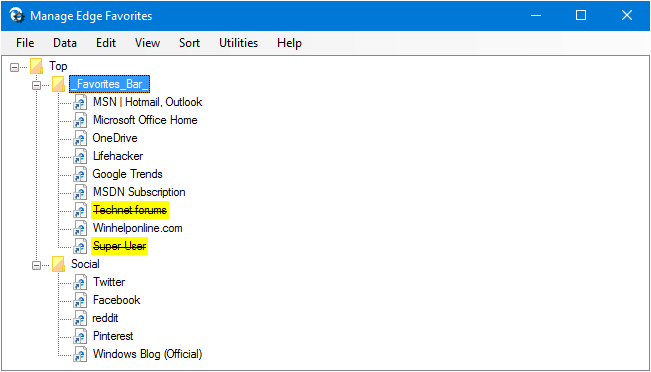Maximize the Manage Edge Favorites window
The height and width of the screenshot is (372, 651).
(x=581, y=16)
